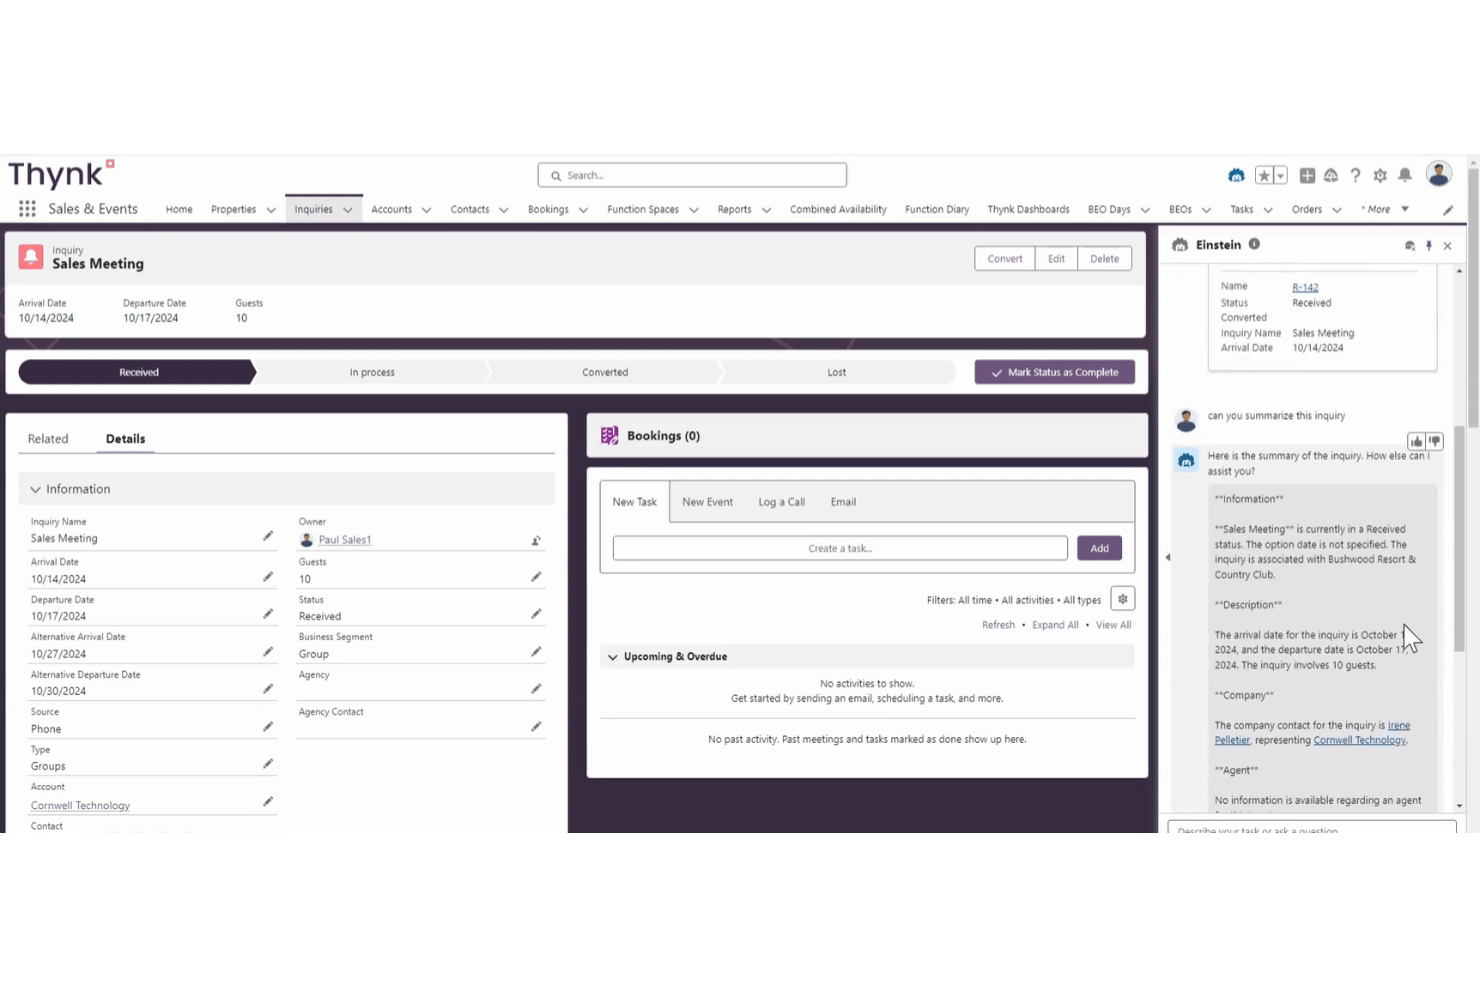The width and height of the screenshot is (1480, 987).
Task: Select the Log a Call tab
Action: [x=781, y=502]
